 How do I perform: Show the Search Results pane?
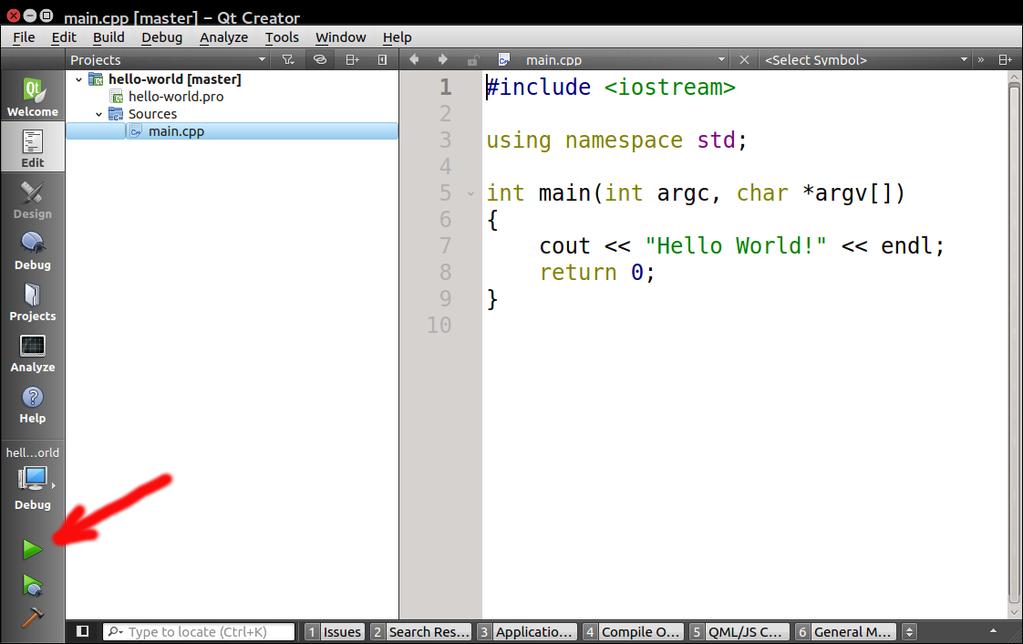coord(420,632)
